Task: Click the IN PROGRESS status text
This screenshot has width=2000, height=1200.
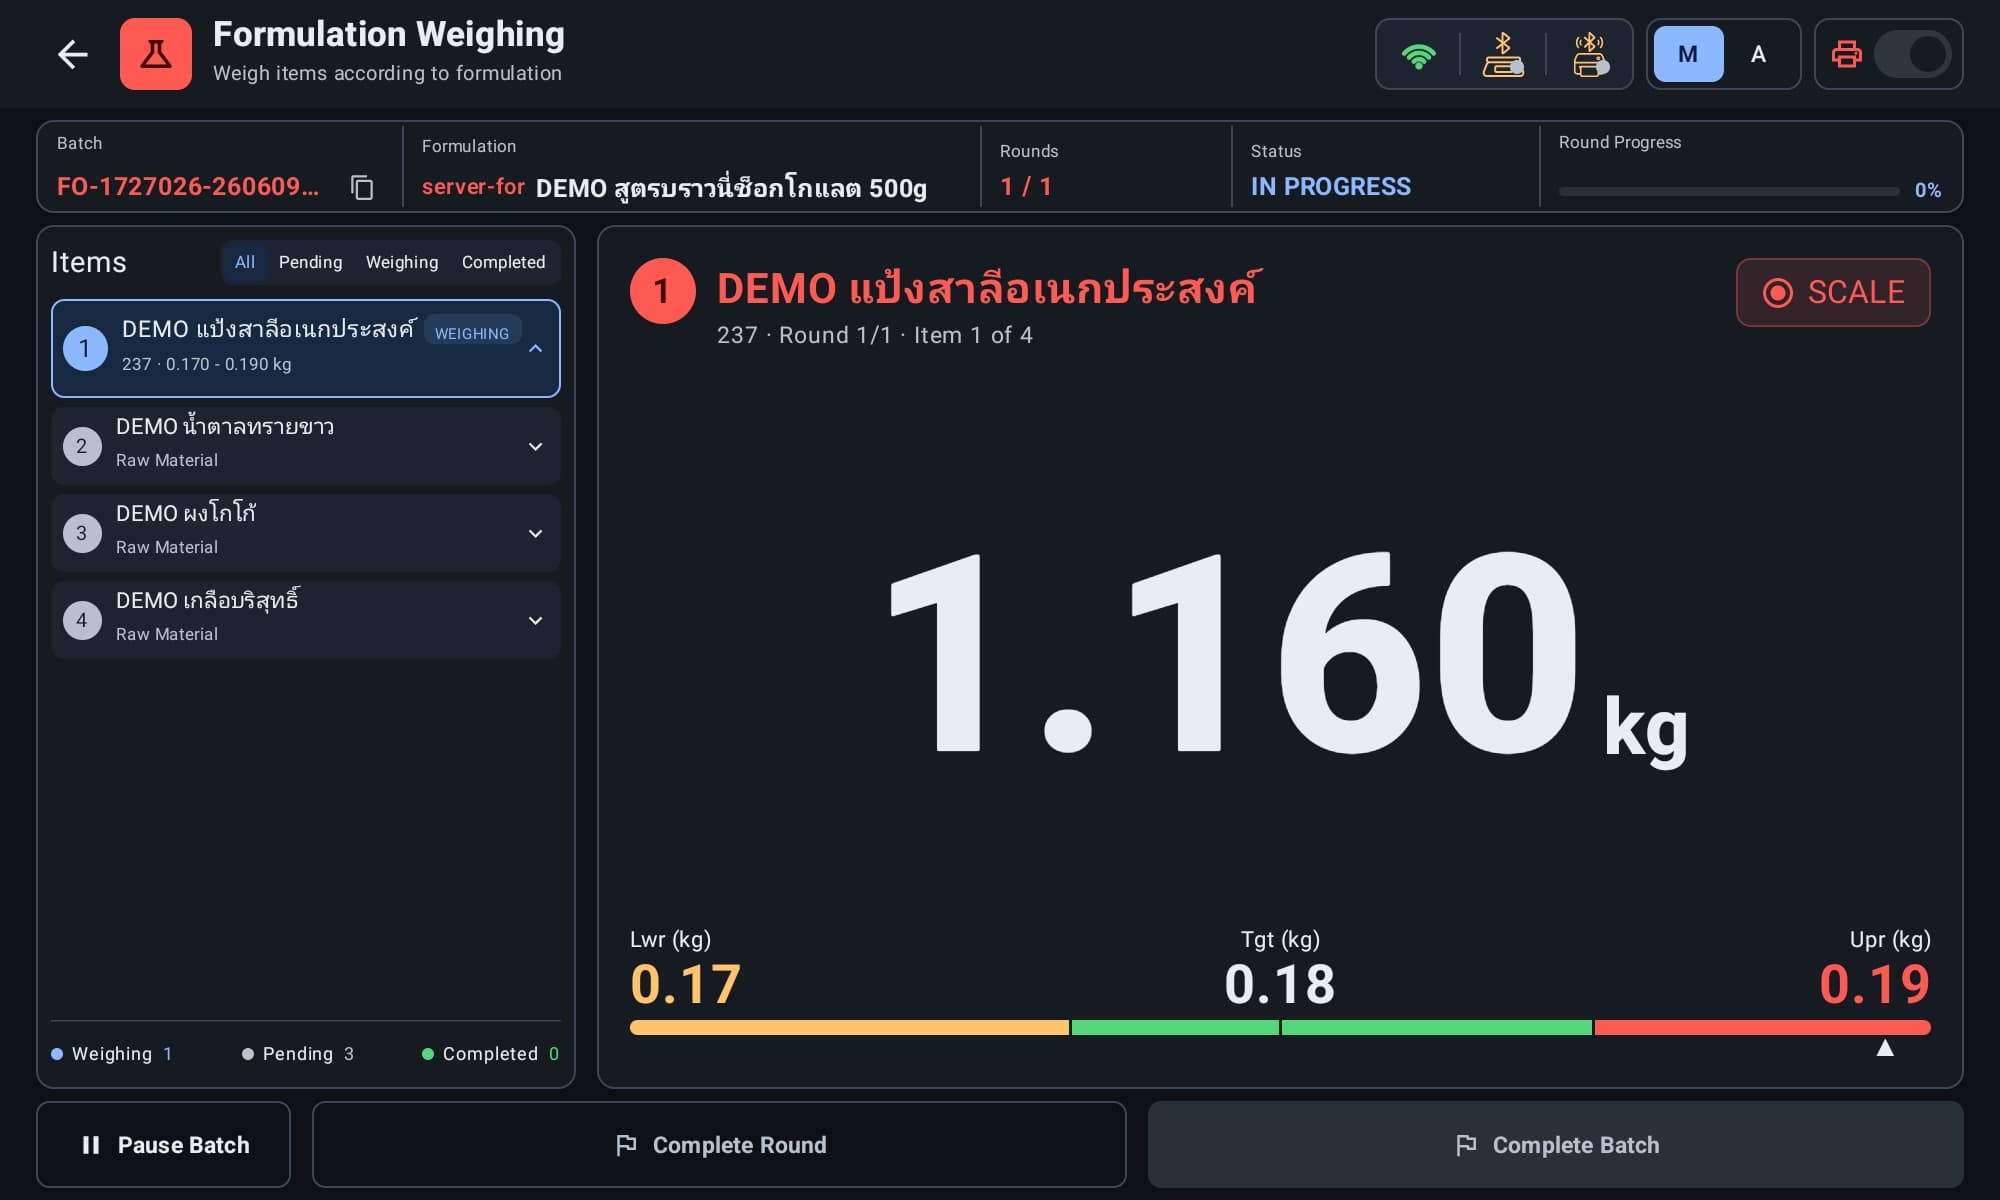Action: (x=1330, y=186)
